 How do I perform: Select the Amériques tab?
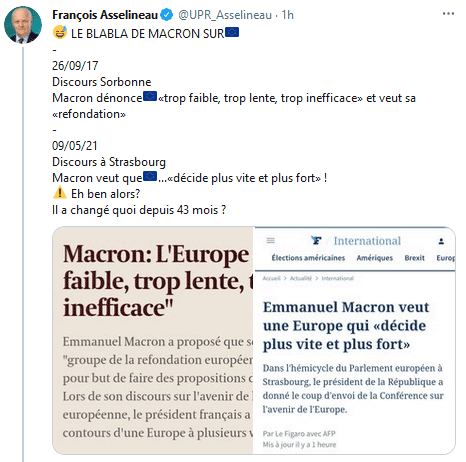pyautogui.click(x=374, y=258)
